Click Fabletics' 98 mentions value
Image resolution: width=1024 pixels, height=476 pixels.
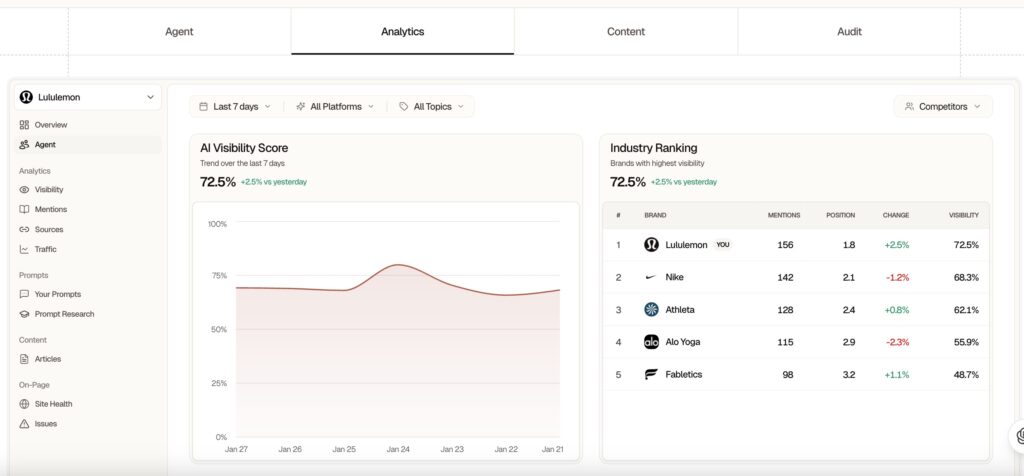tap(788, 375)
